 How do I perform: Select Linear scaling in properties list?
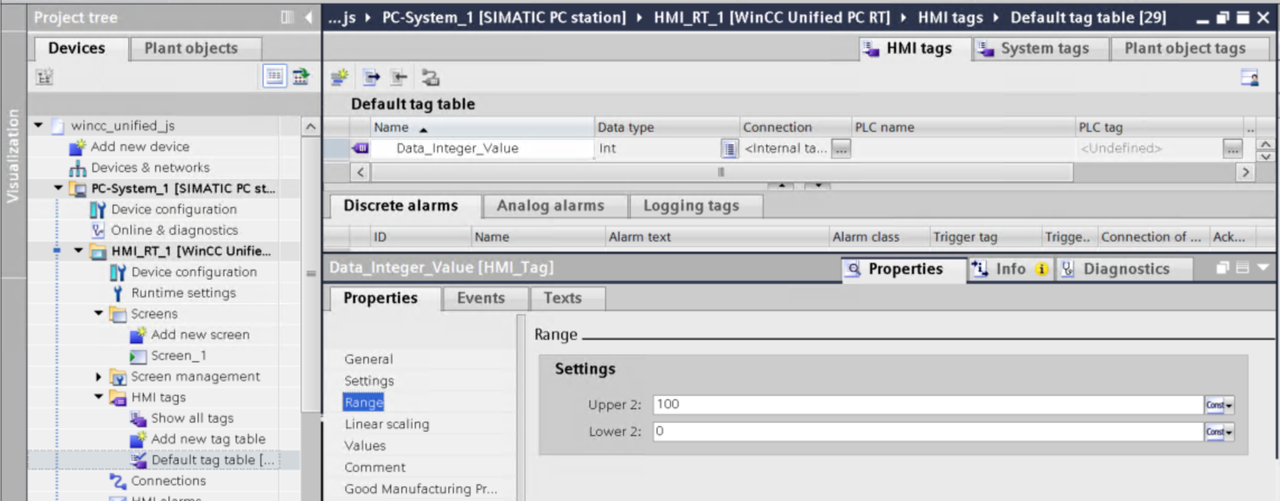(x=386, y=424)
